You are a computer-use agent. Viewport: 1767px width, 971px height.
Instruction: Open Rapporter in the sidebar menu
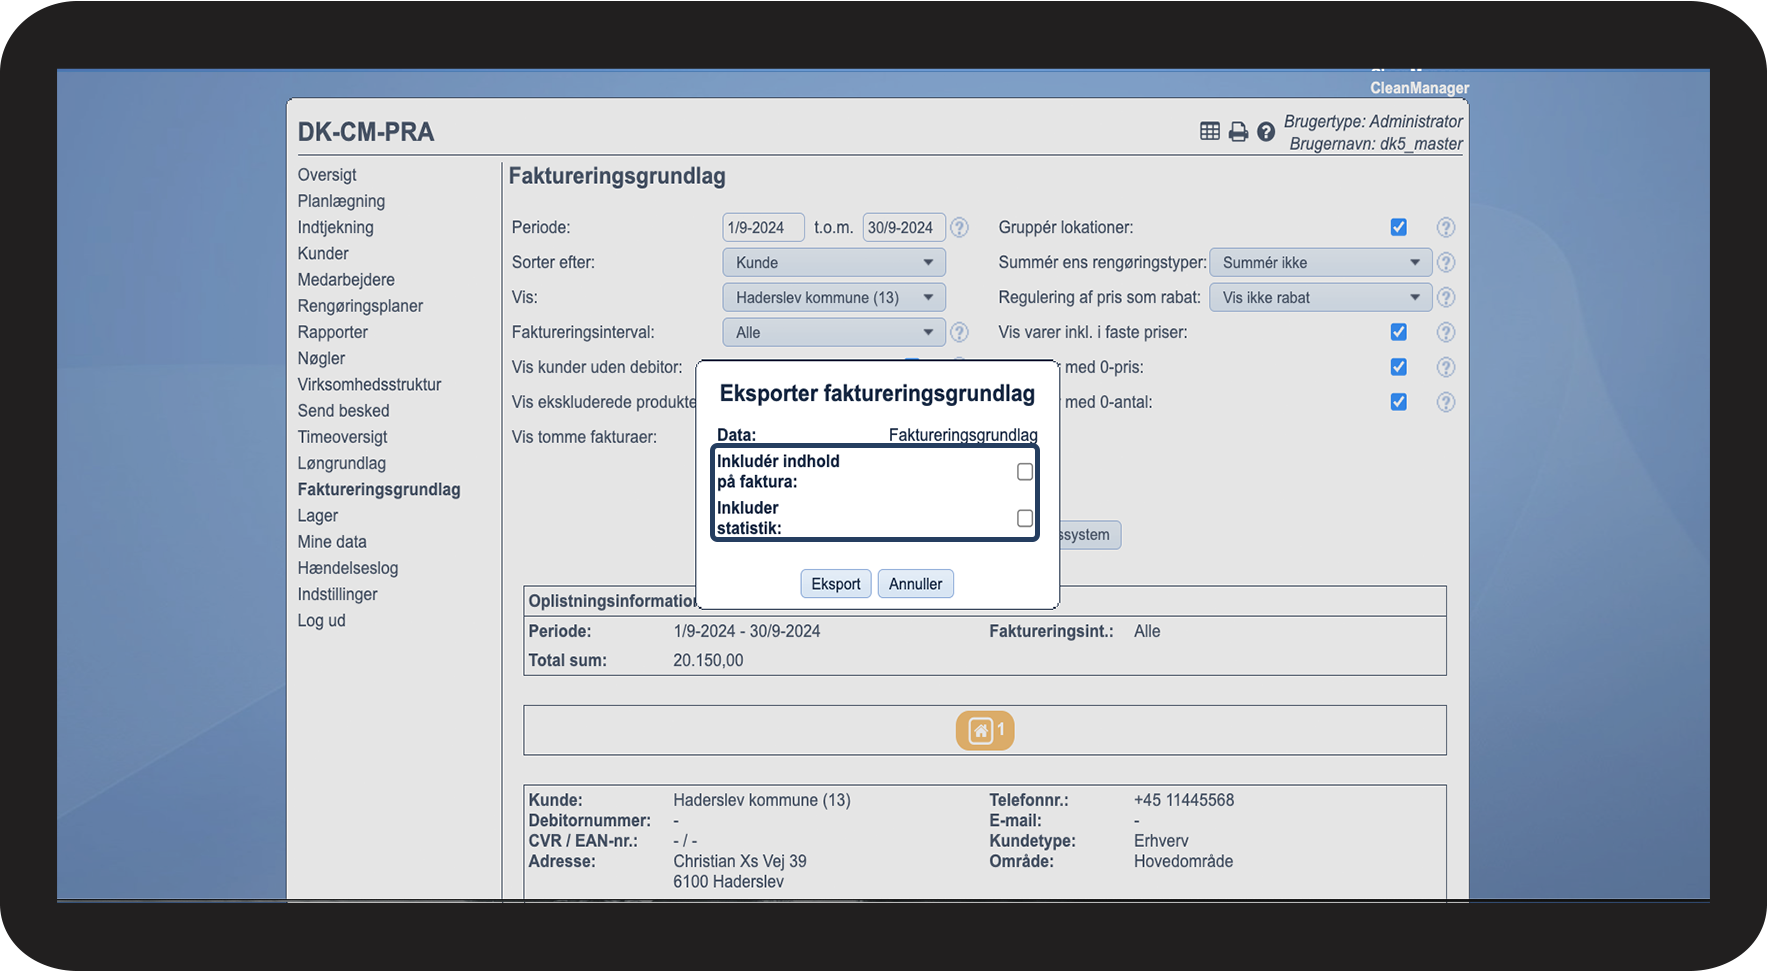[332, 332]
